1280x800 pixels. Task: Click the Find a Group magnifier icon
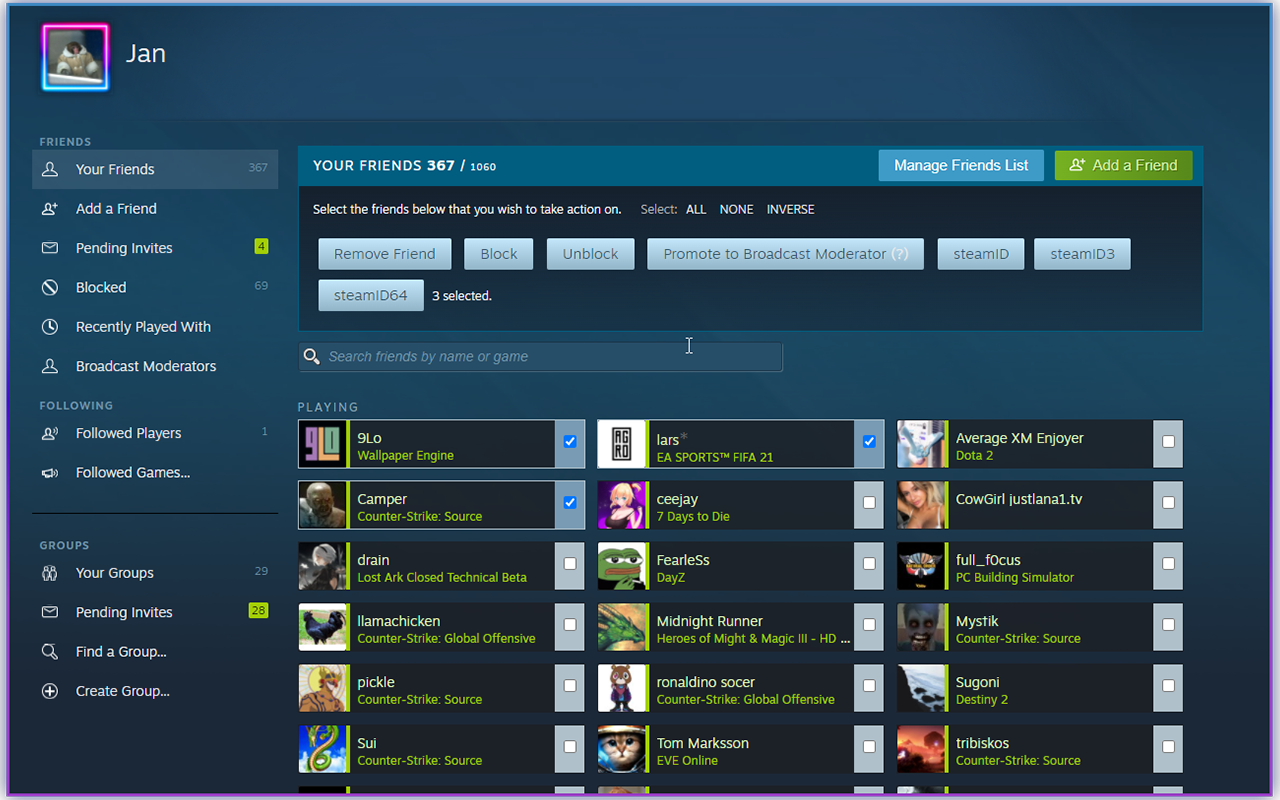(x=50, y=651)
